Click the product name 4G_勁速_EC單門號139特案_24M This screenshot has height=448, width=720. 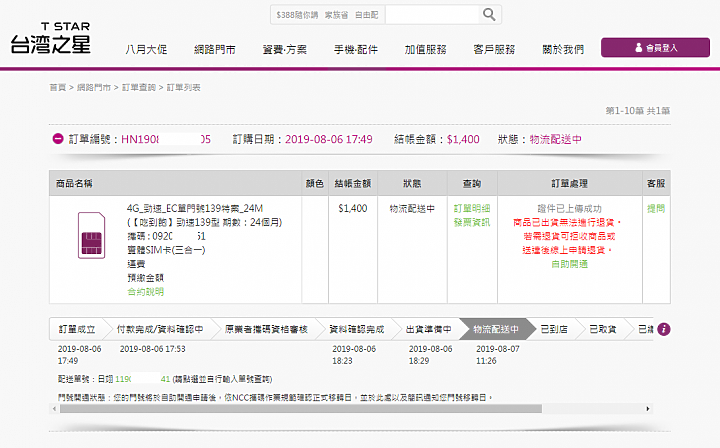(195, 208)
